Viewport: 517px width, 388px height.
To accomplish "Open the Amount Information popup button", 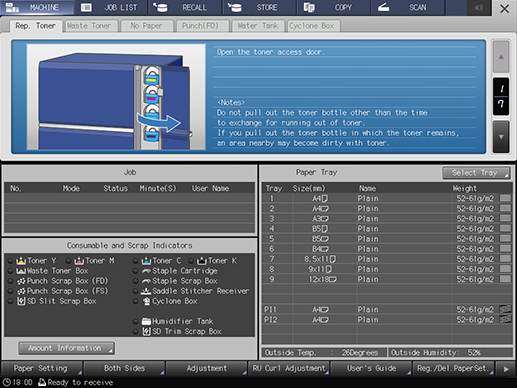I will click(x=66, y=348).
